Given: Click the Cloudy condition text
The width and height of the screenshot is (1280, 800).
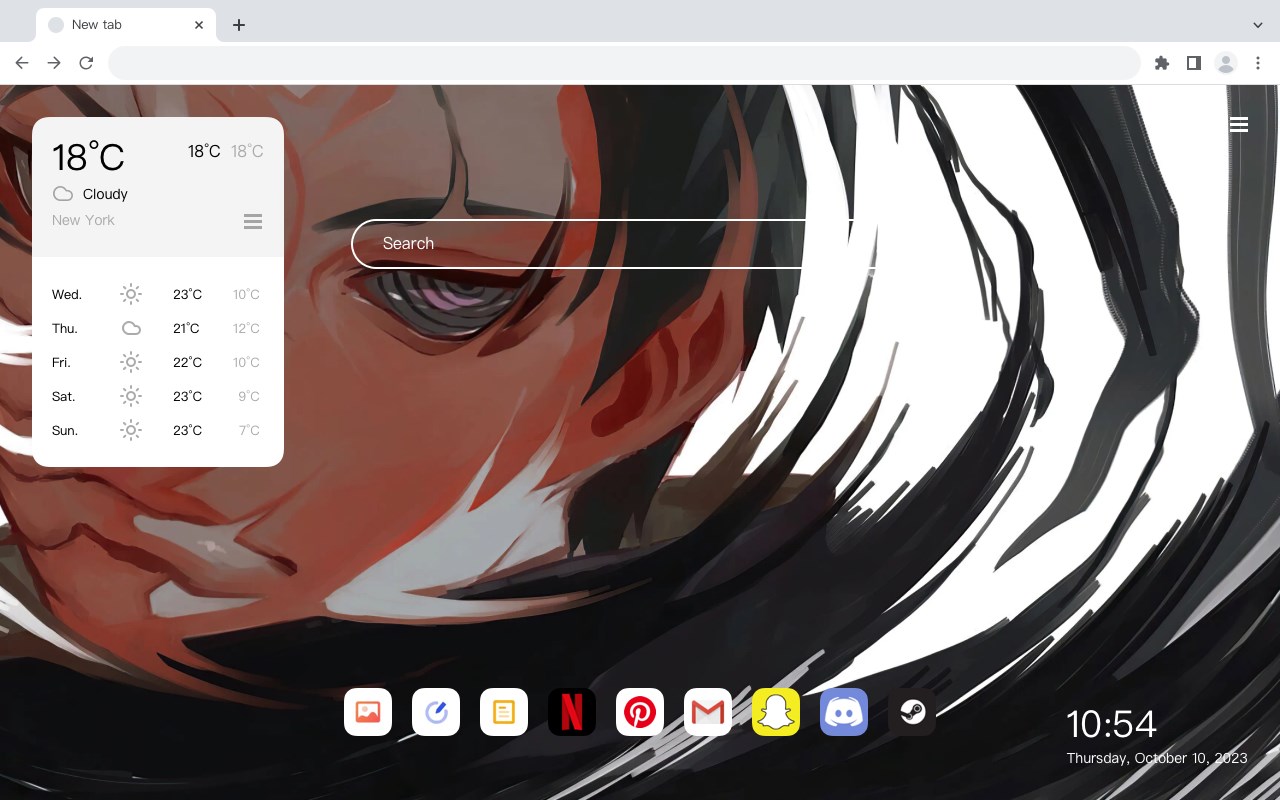Looking at the screenshot, I should 105,194.
